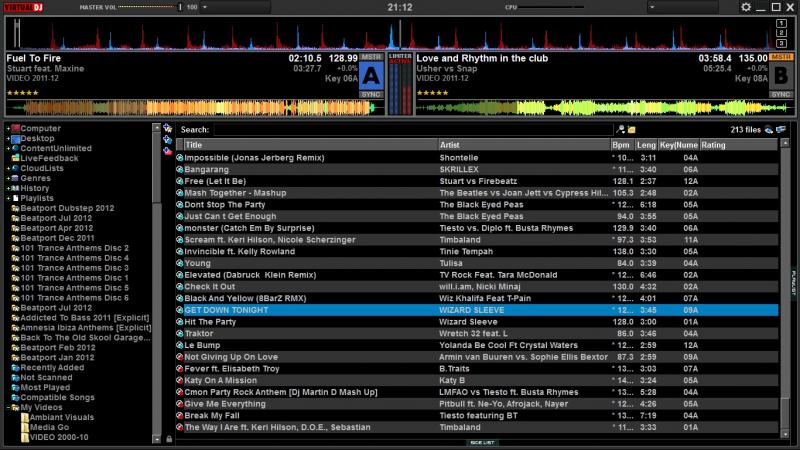Viewport: 800px width, 450px height.
Task: Click topmost star folder icon left of Search
Action: tap(167, 128)
